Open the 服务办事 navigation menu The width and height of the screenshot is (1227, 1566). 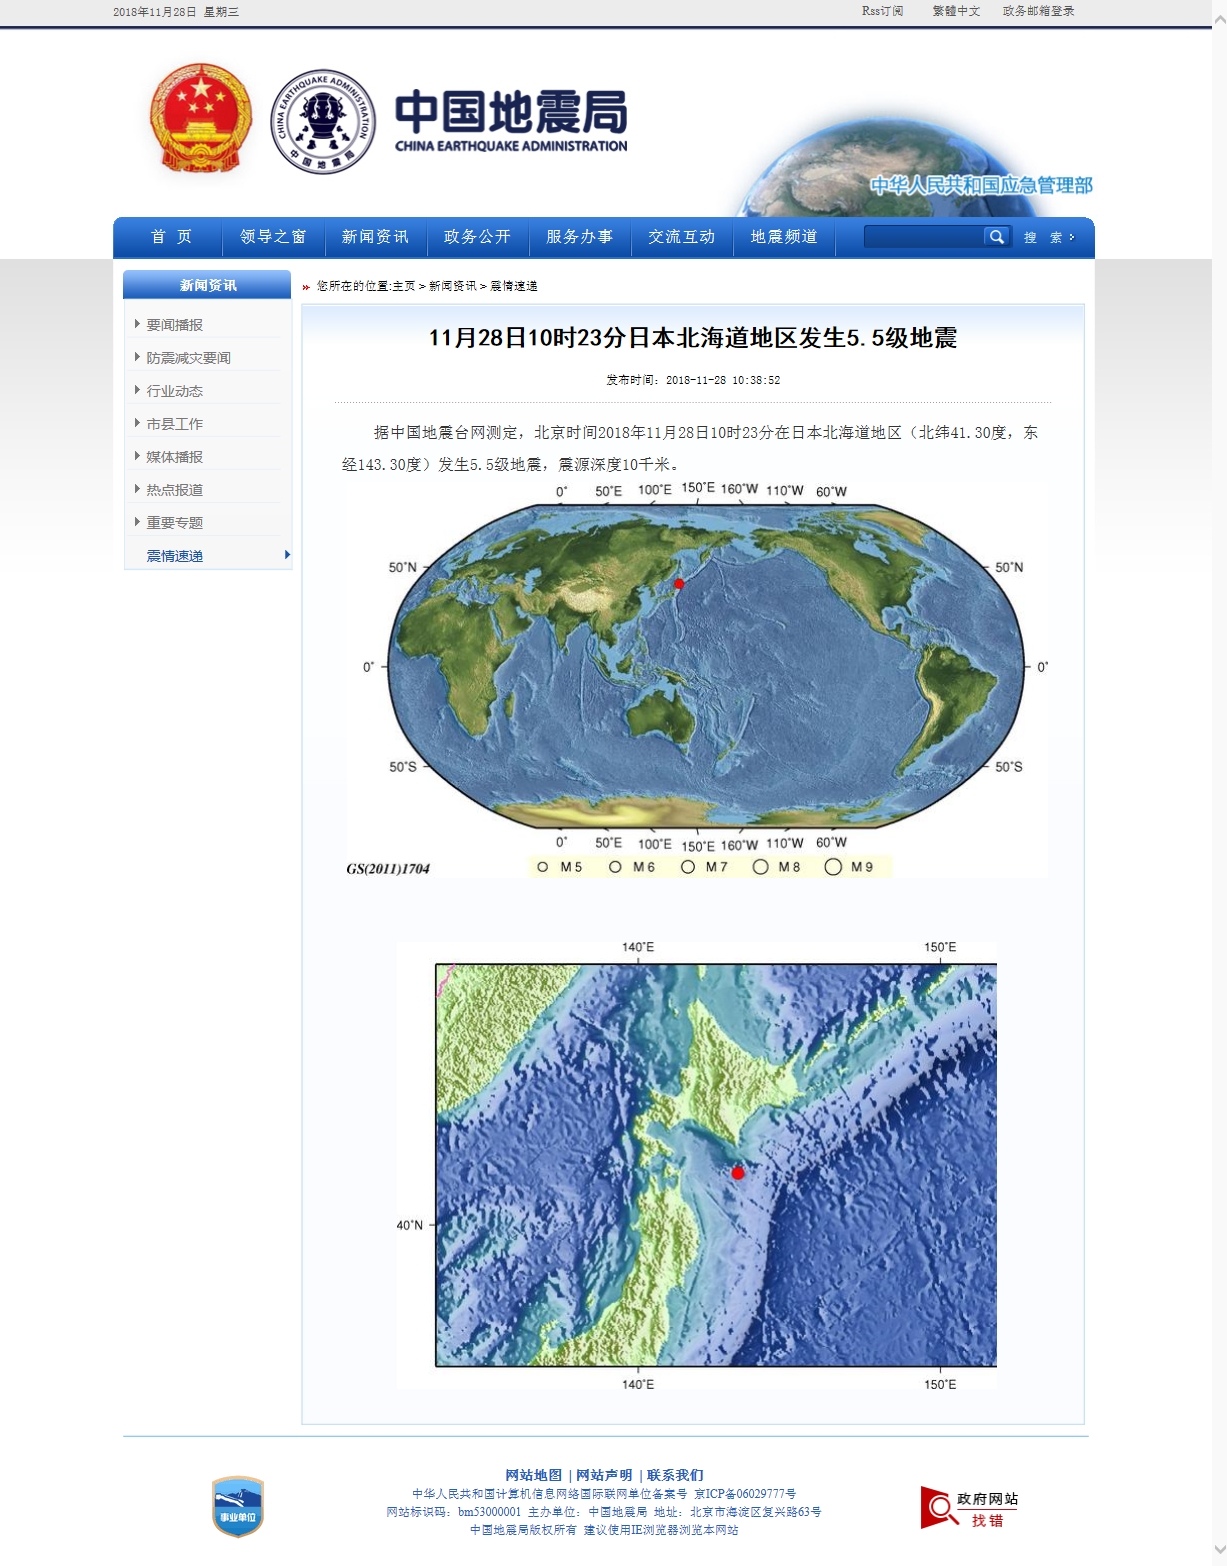(579, 237)
